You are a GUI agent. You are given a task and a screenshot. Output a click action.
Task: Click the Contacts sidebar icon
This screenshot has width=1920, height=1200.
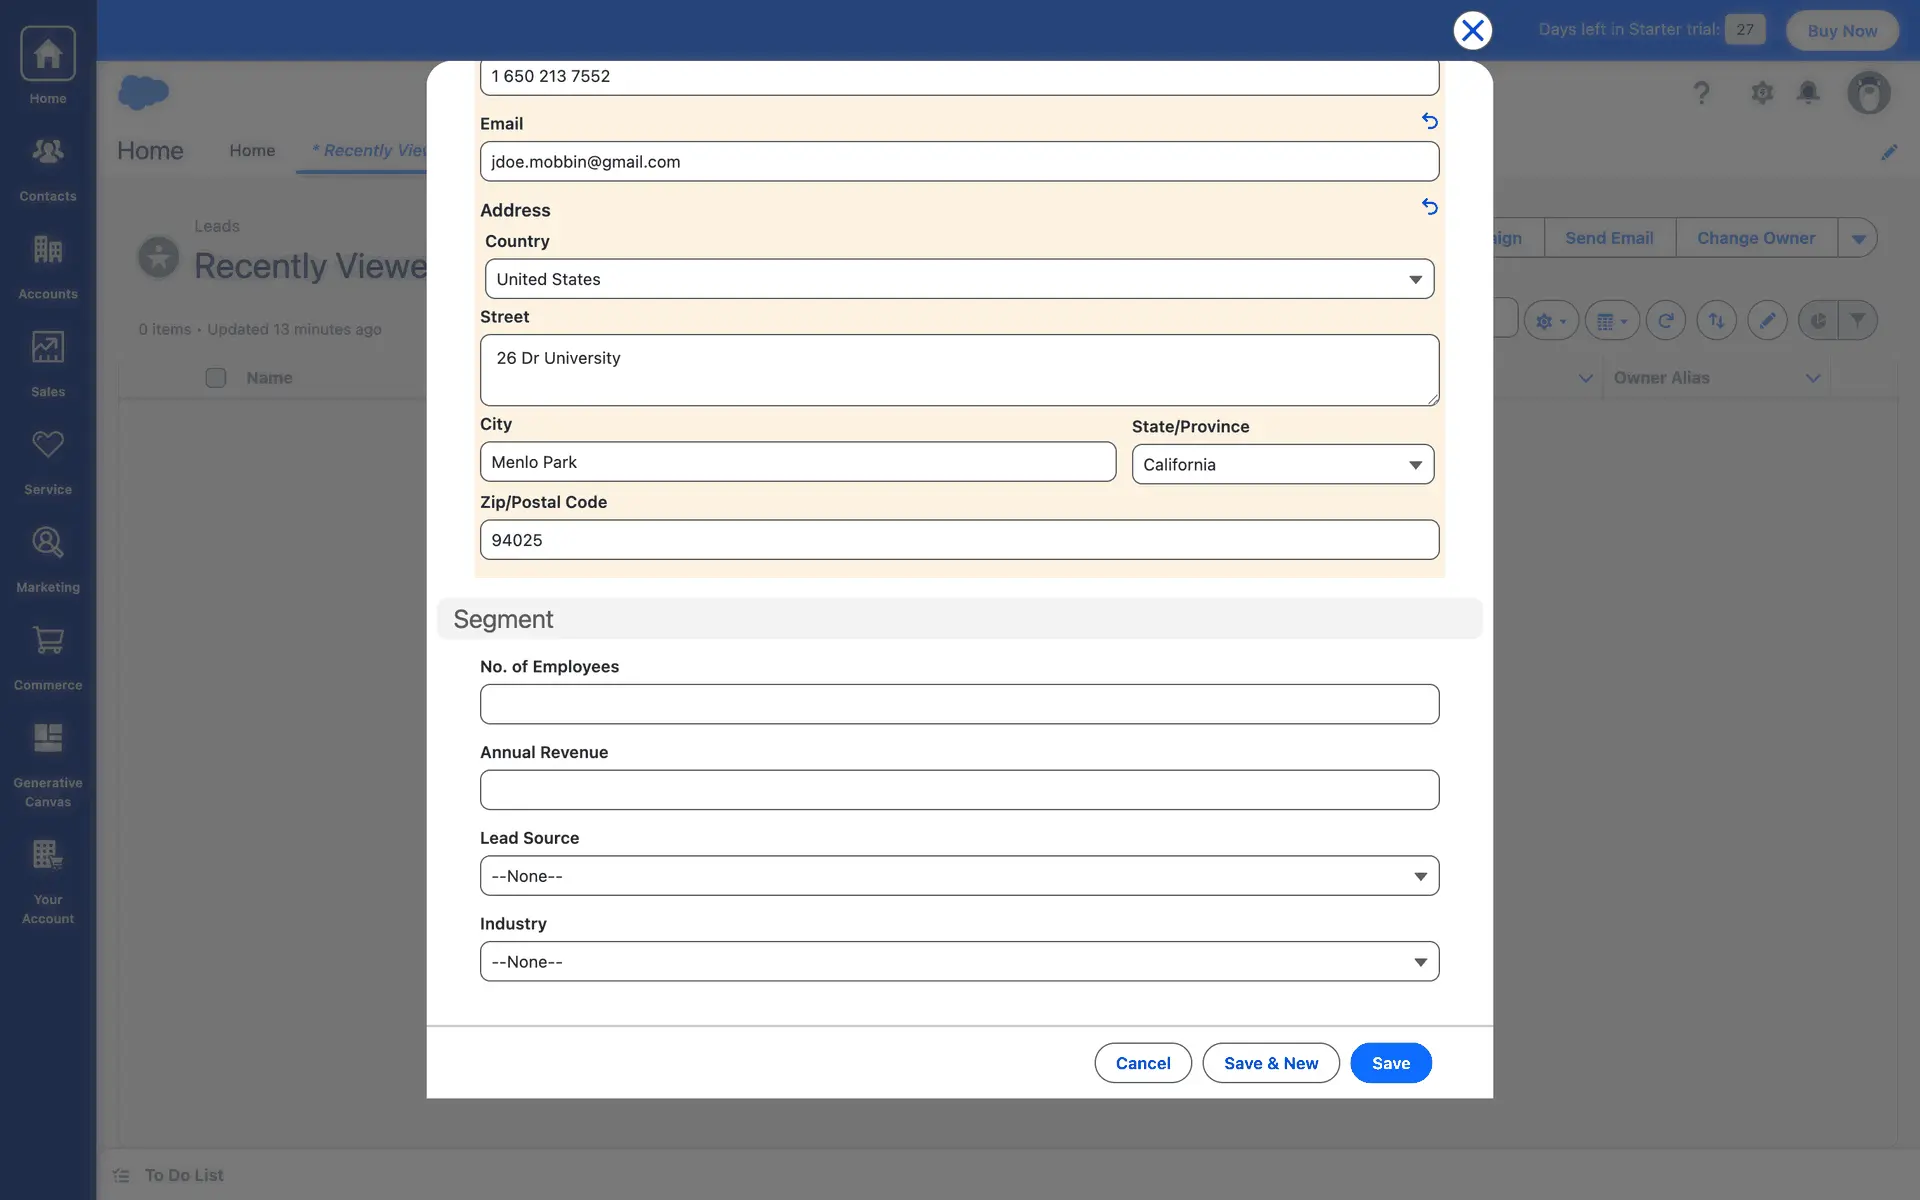pyautogui.click(x=47, y=152)
